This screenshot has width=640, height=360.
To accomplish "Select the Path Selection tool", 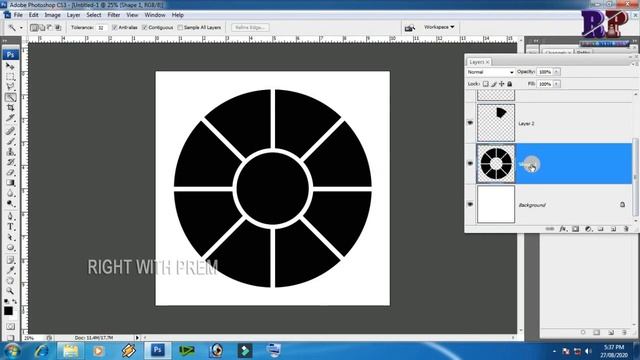I will [x=10, y=237].
